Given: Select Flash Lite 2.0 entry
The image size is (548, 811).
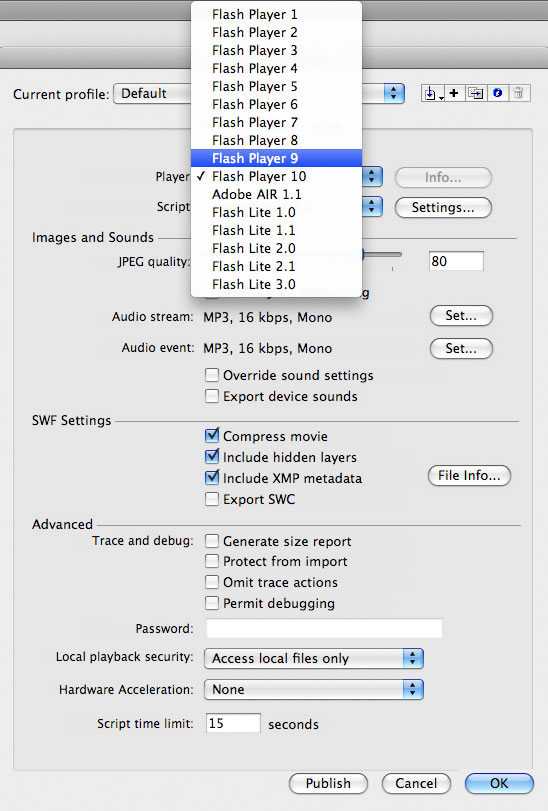Looking at the screenshot, I should (276, 248).
